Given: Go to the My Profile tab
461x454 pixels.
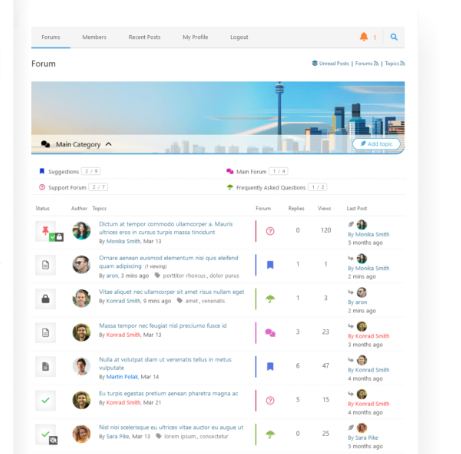Looking at the screenshot, I should pyautogui.click(x=195, y=37).
